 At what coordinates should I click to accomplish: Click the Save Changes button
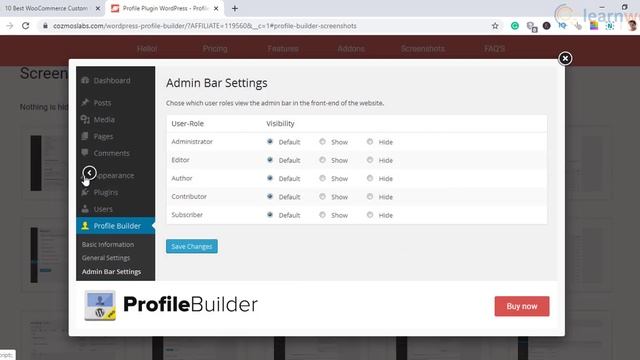191,246
